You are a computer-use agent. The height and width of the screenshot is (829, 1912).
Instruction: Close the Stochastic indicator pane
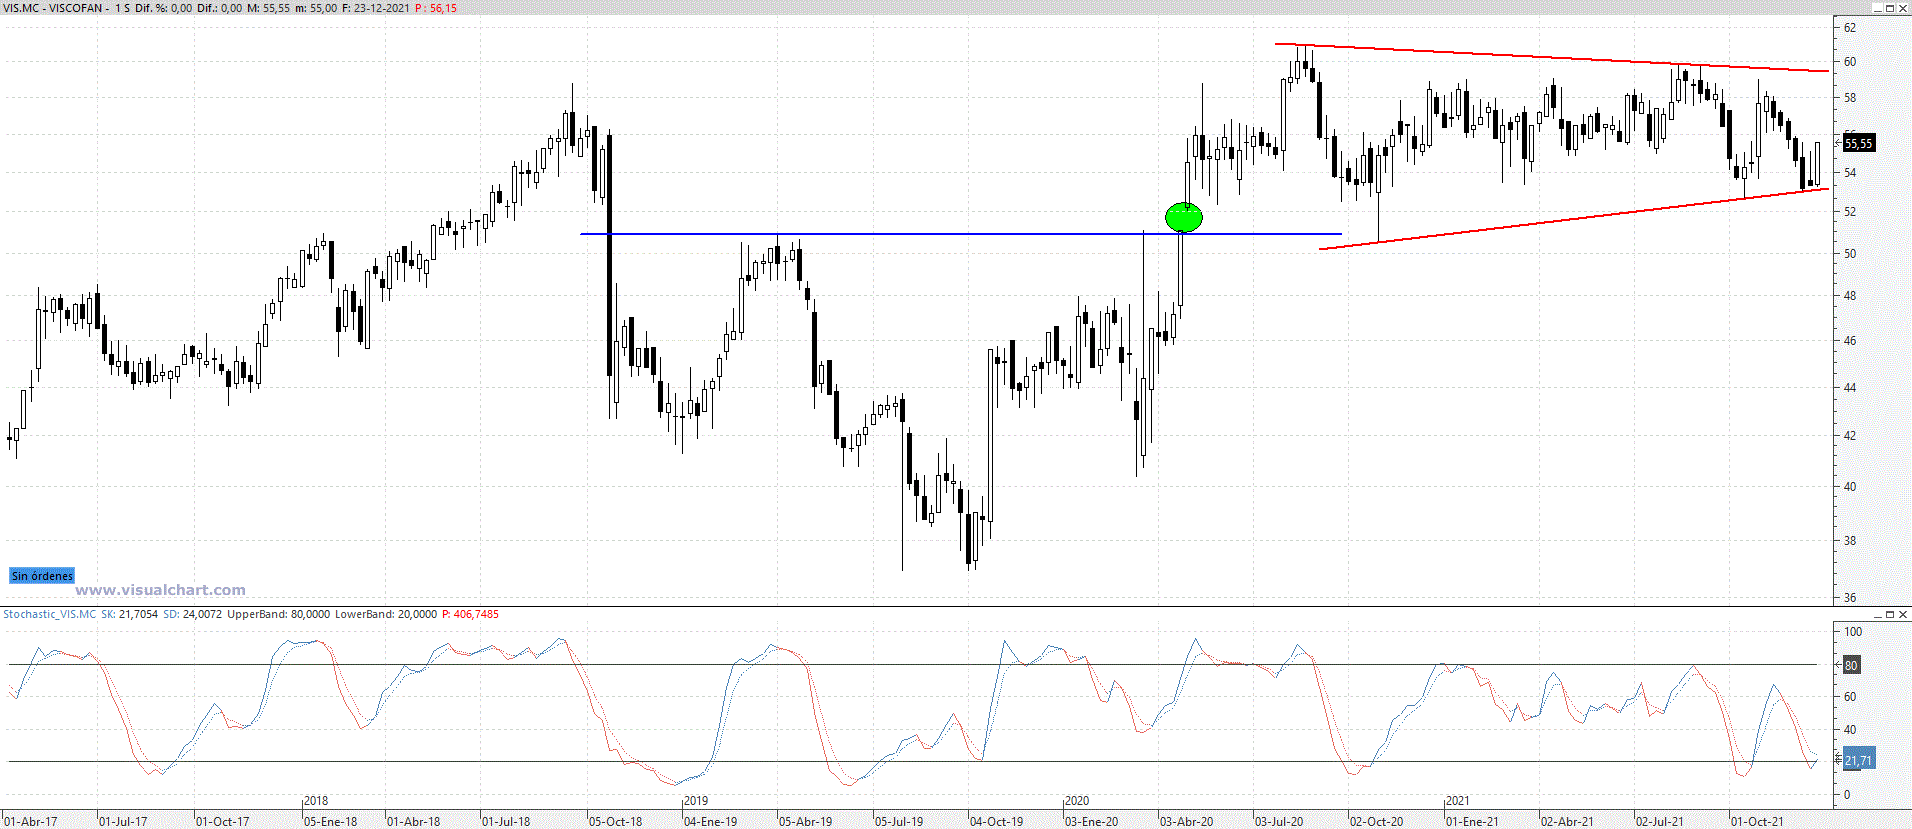click(x=1903, y=614)
